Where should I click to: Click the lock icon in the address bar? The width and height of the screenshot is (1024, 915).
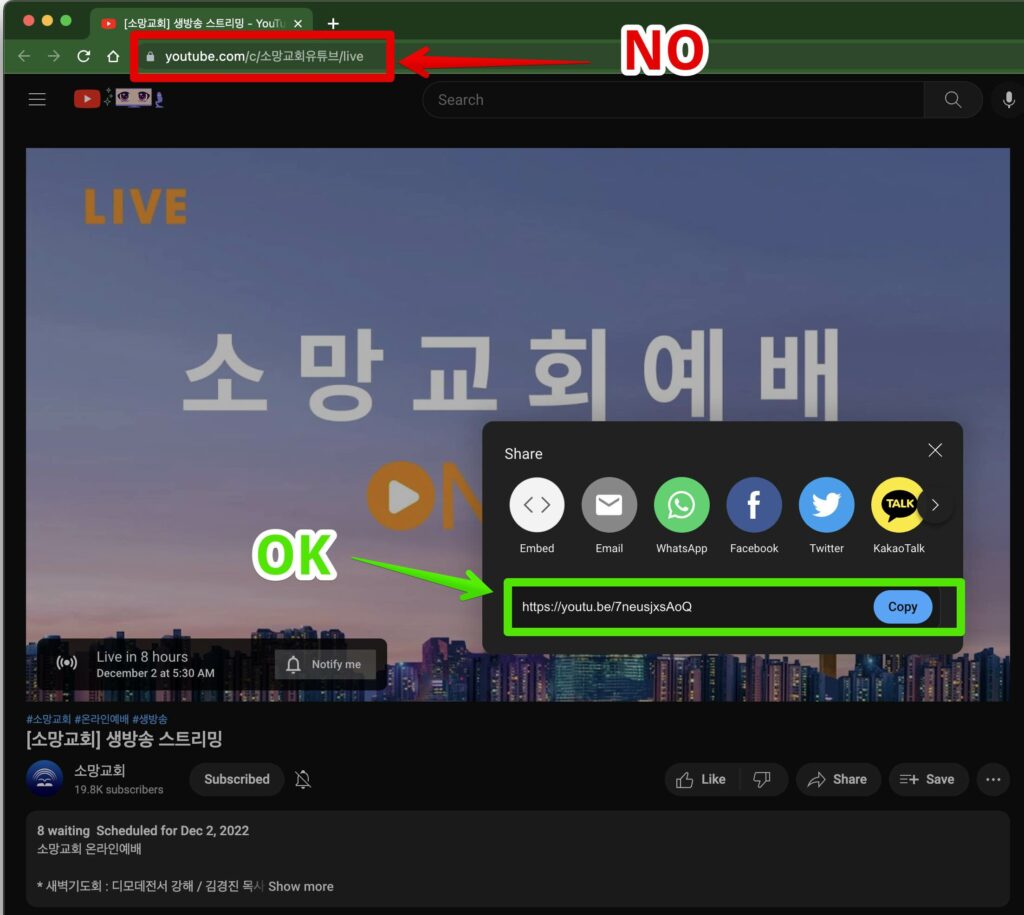pyautogui.click(x=150, y=57)
